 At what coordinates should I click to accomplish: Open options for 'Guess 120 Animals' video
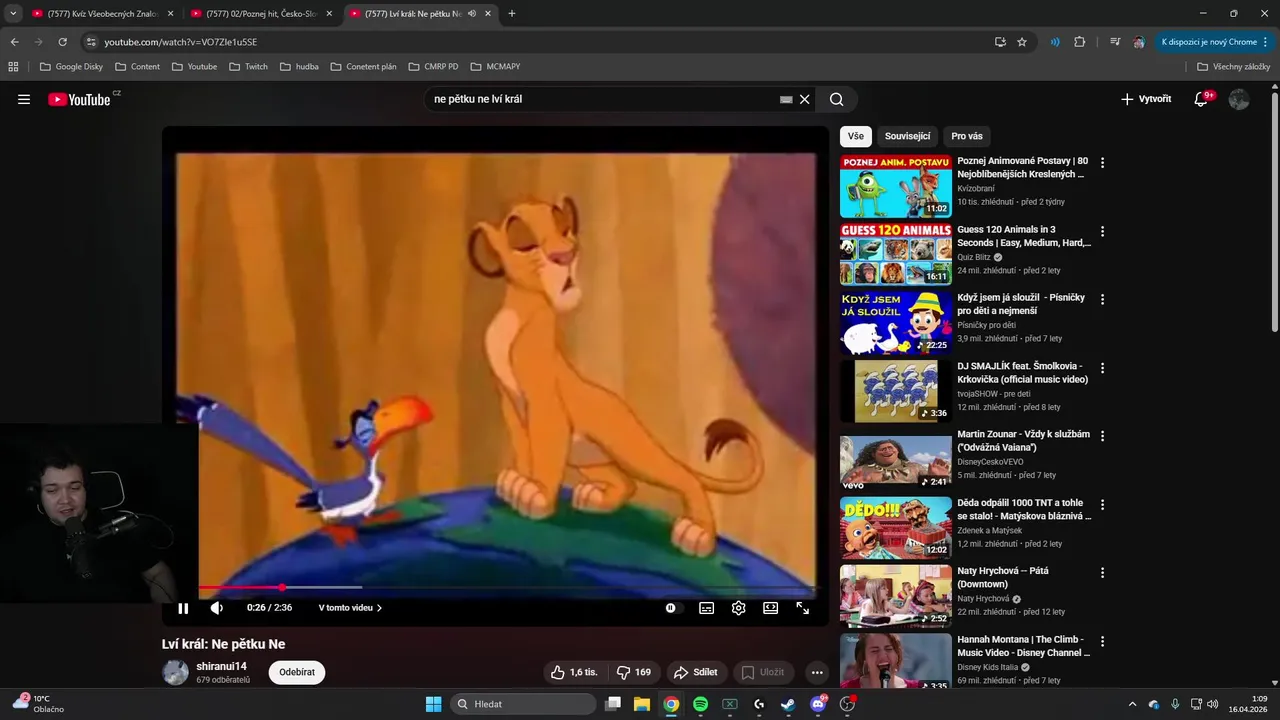[x=1102, y=231]
